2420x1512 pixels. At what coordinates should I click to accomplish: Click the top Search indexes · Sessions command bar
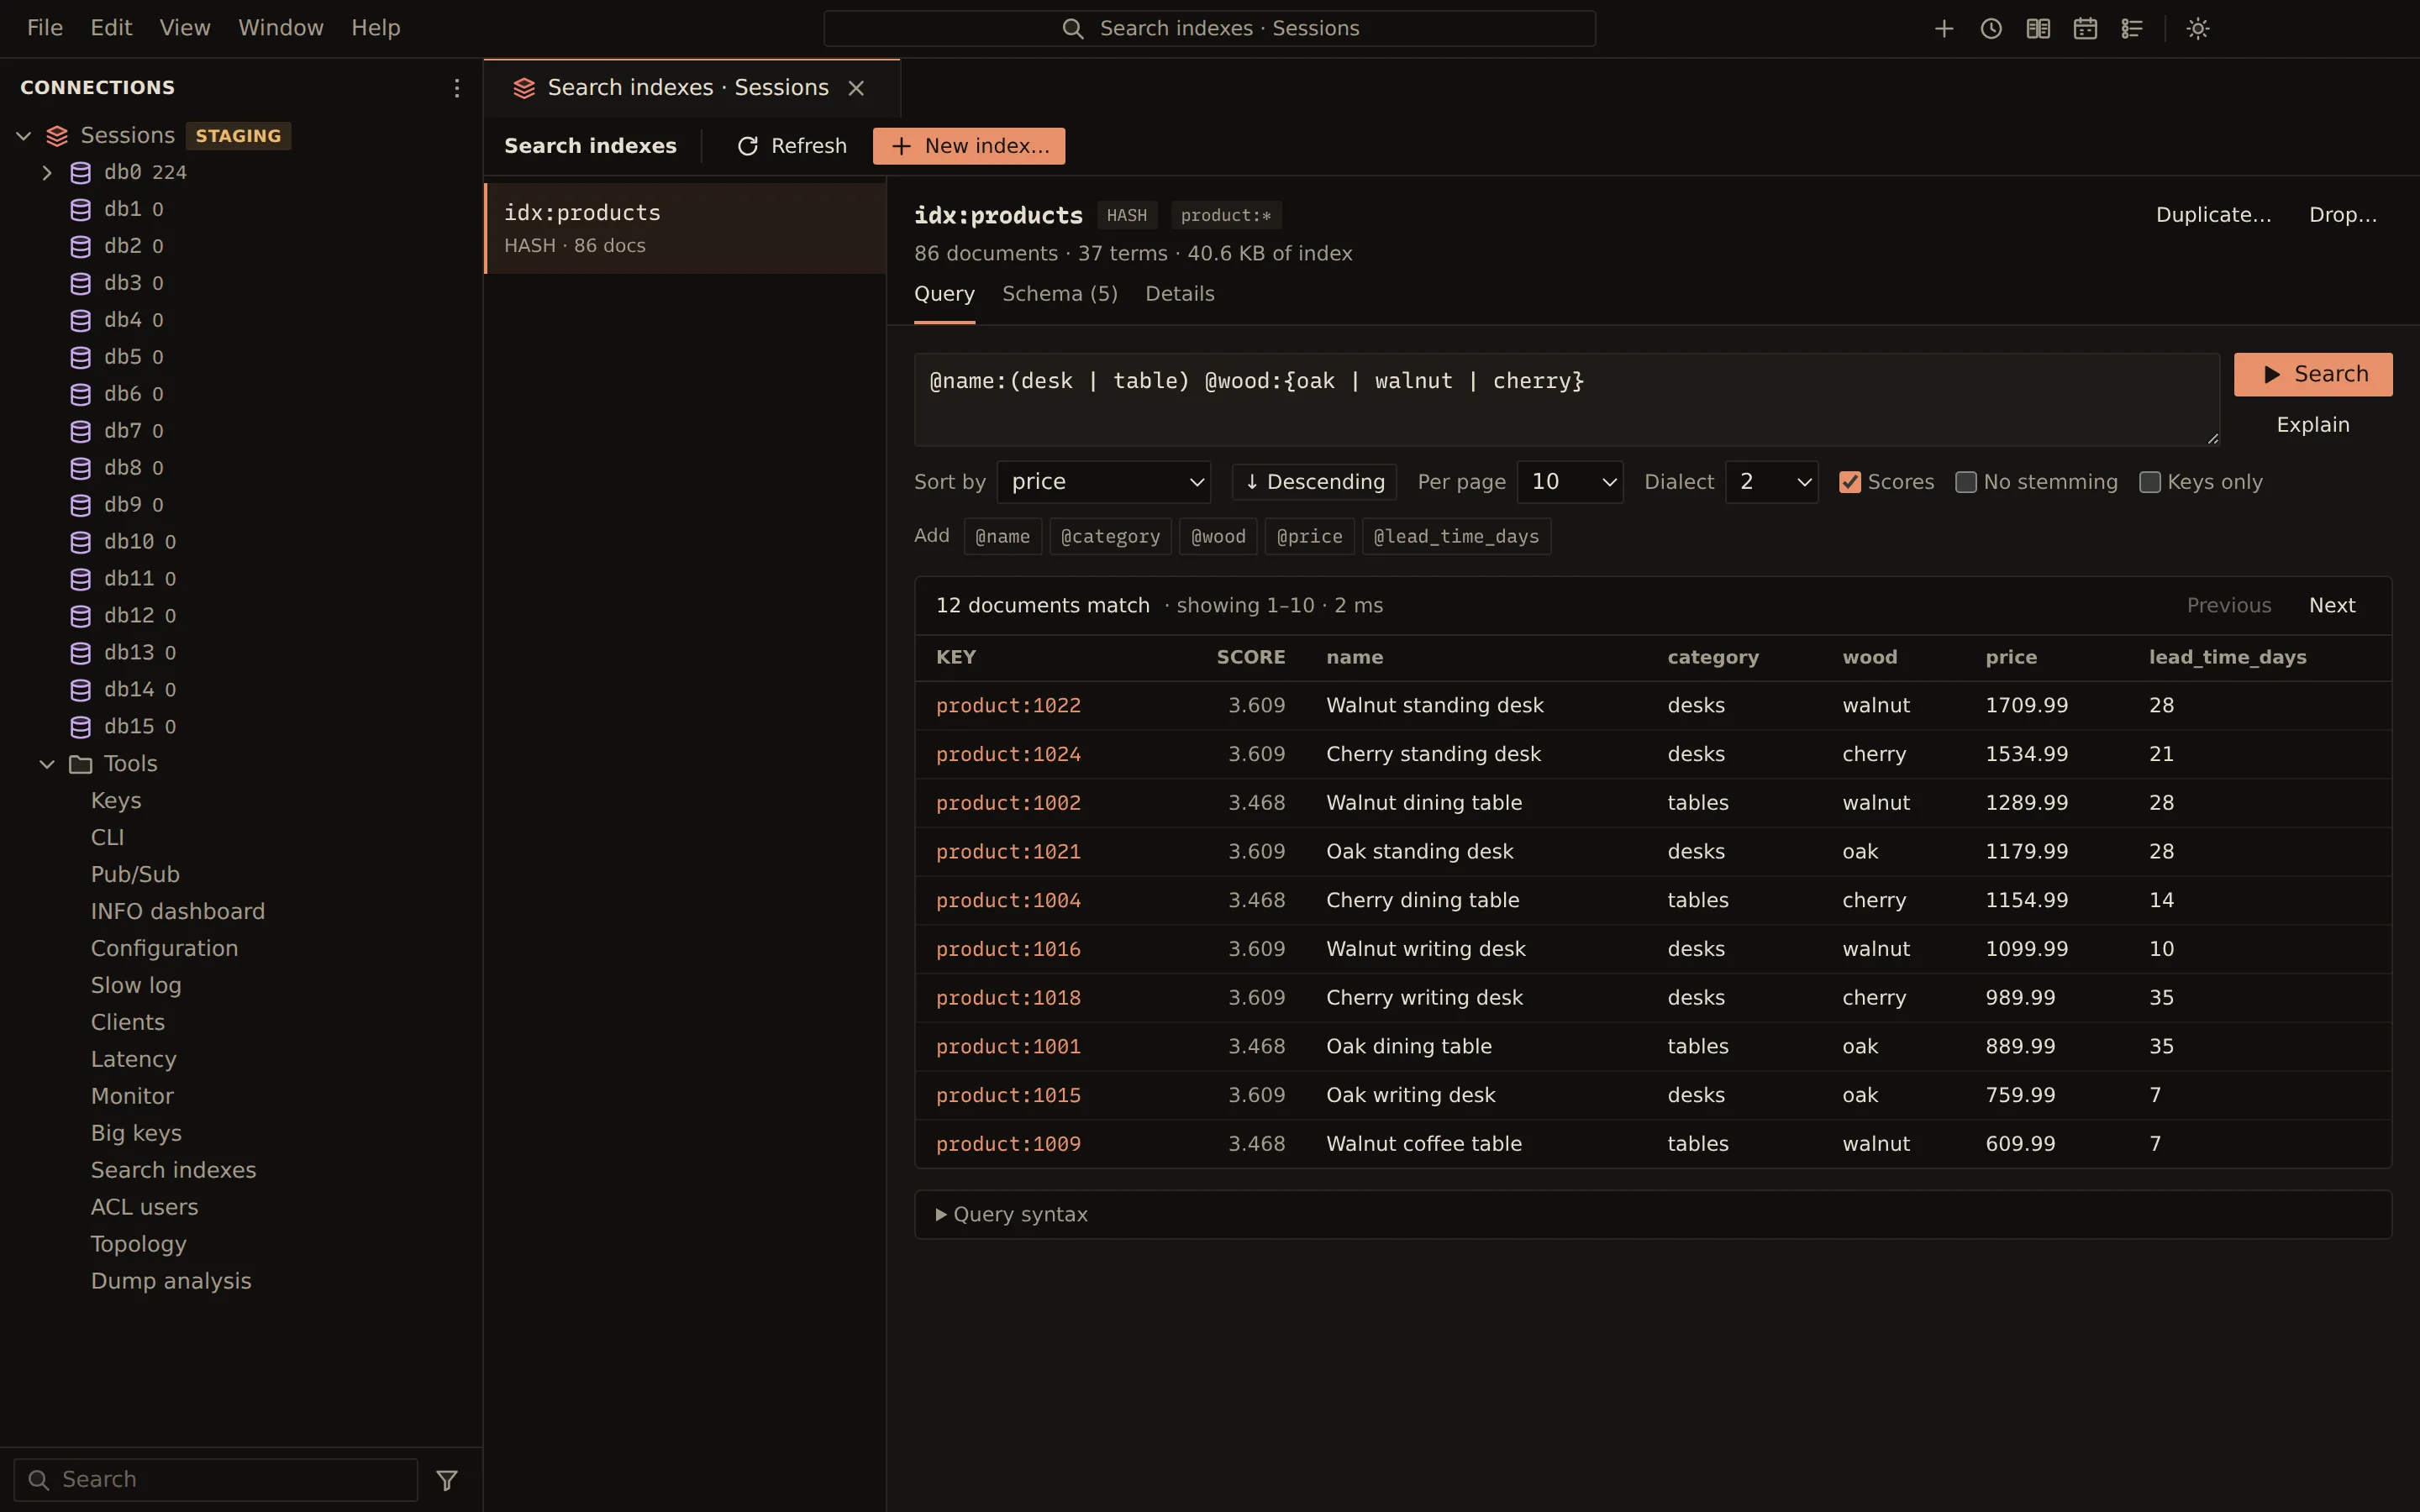click(1209, 29)
